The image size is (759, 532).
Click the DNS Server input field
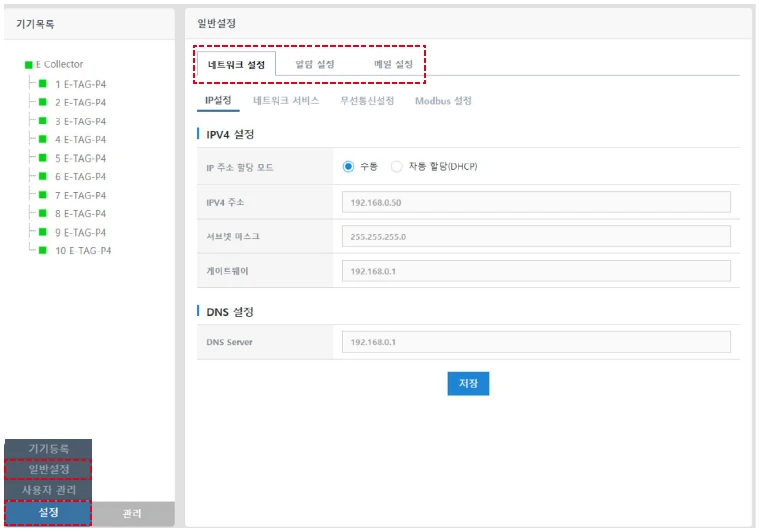click(536, 342)
